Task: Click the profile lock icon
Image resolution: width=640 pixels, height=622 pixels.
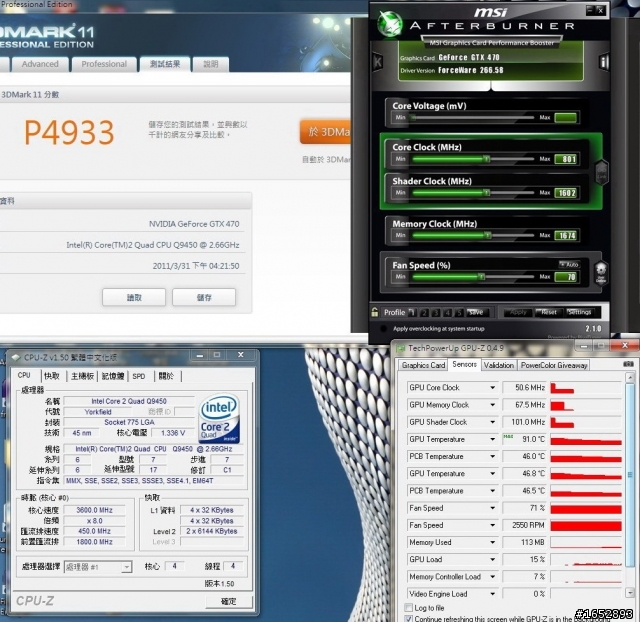Action: tap(375, 312)
